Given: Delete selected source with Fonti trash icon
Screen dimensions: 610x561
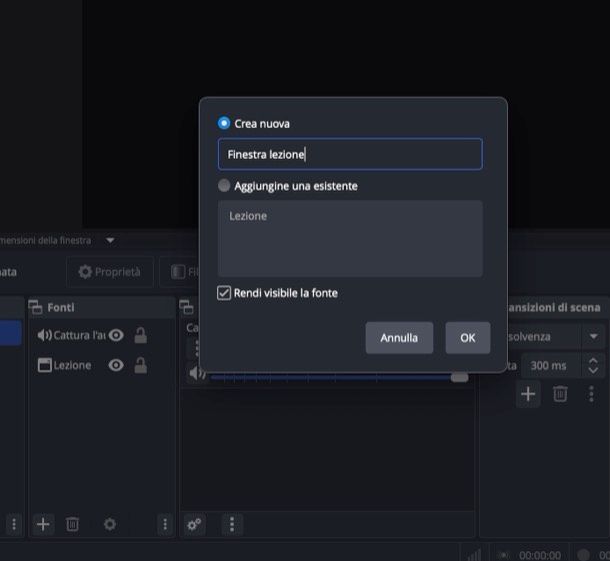Looking at the screenshot, I should click(x=72, y=524).
